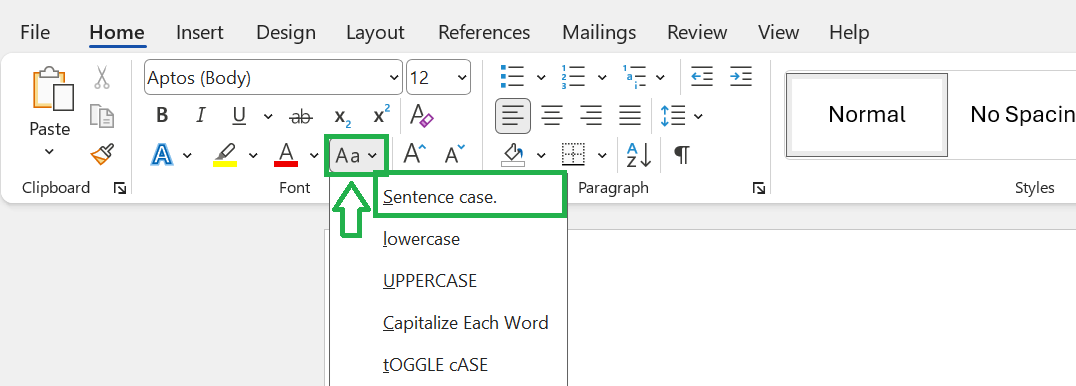Image resolution: width=1076 pixels, height=386 pixels.
Task: Open Text Effects dropdown arrow
Action: click(x=188, y=156)
